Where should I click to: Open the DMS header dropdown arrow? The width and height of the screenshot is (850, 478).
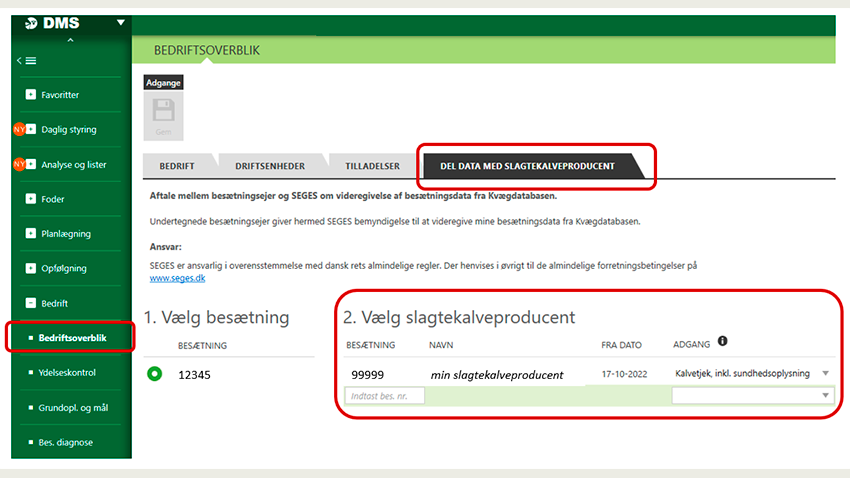(x=121, y=22)
